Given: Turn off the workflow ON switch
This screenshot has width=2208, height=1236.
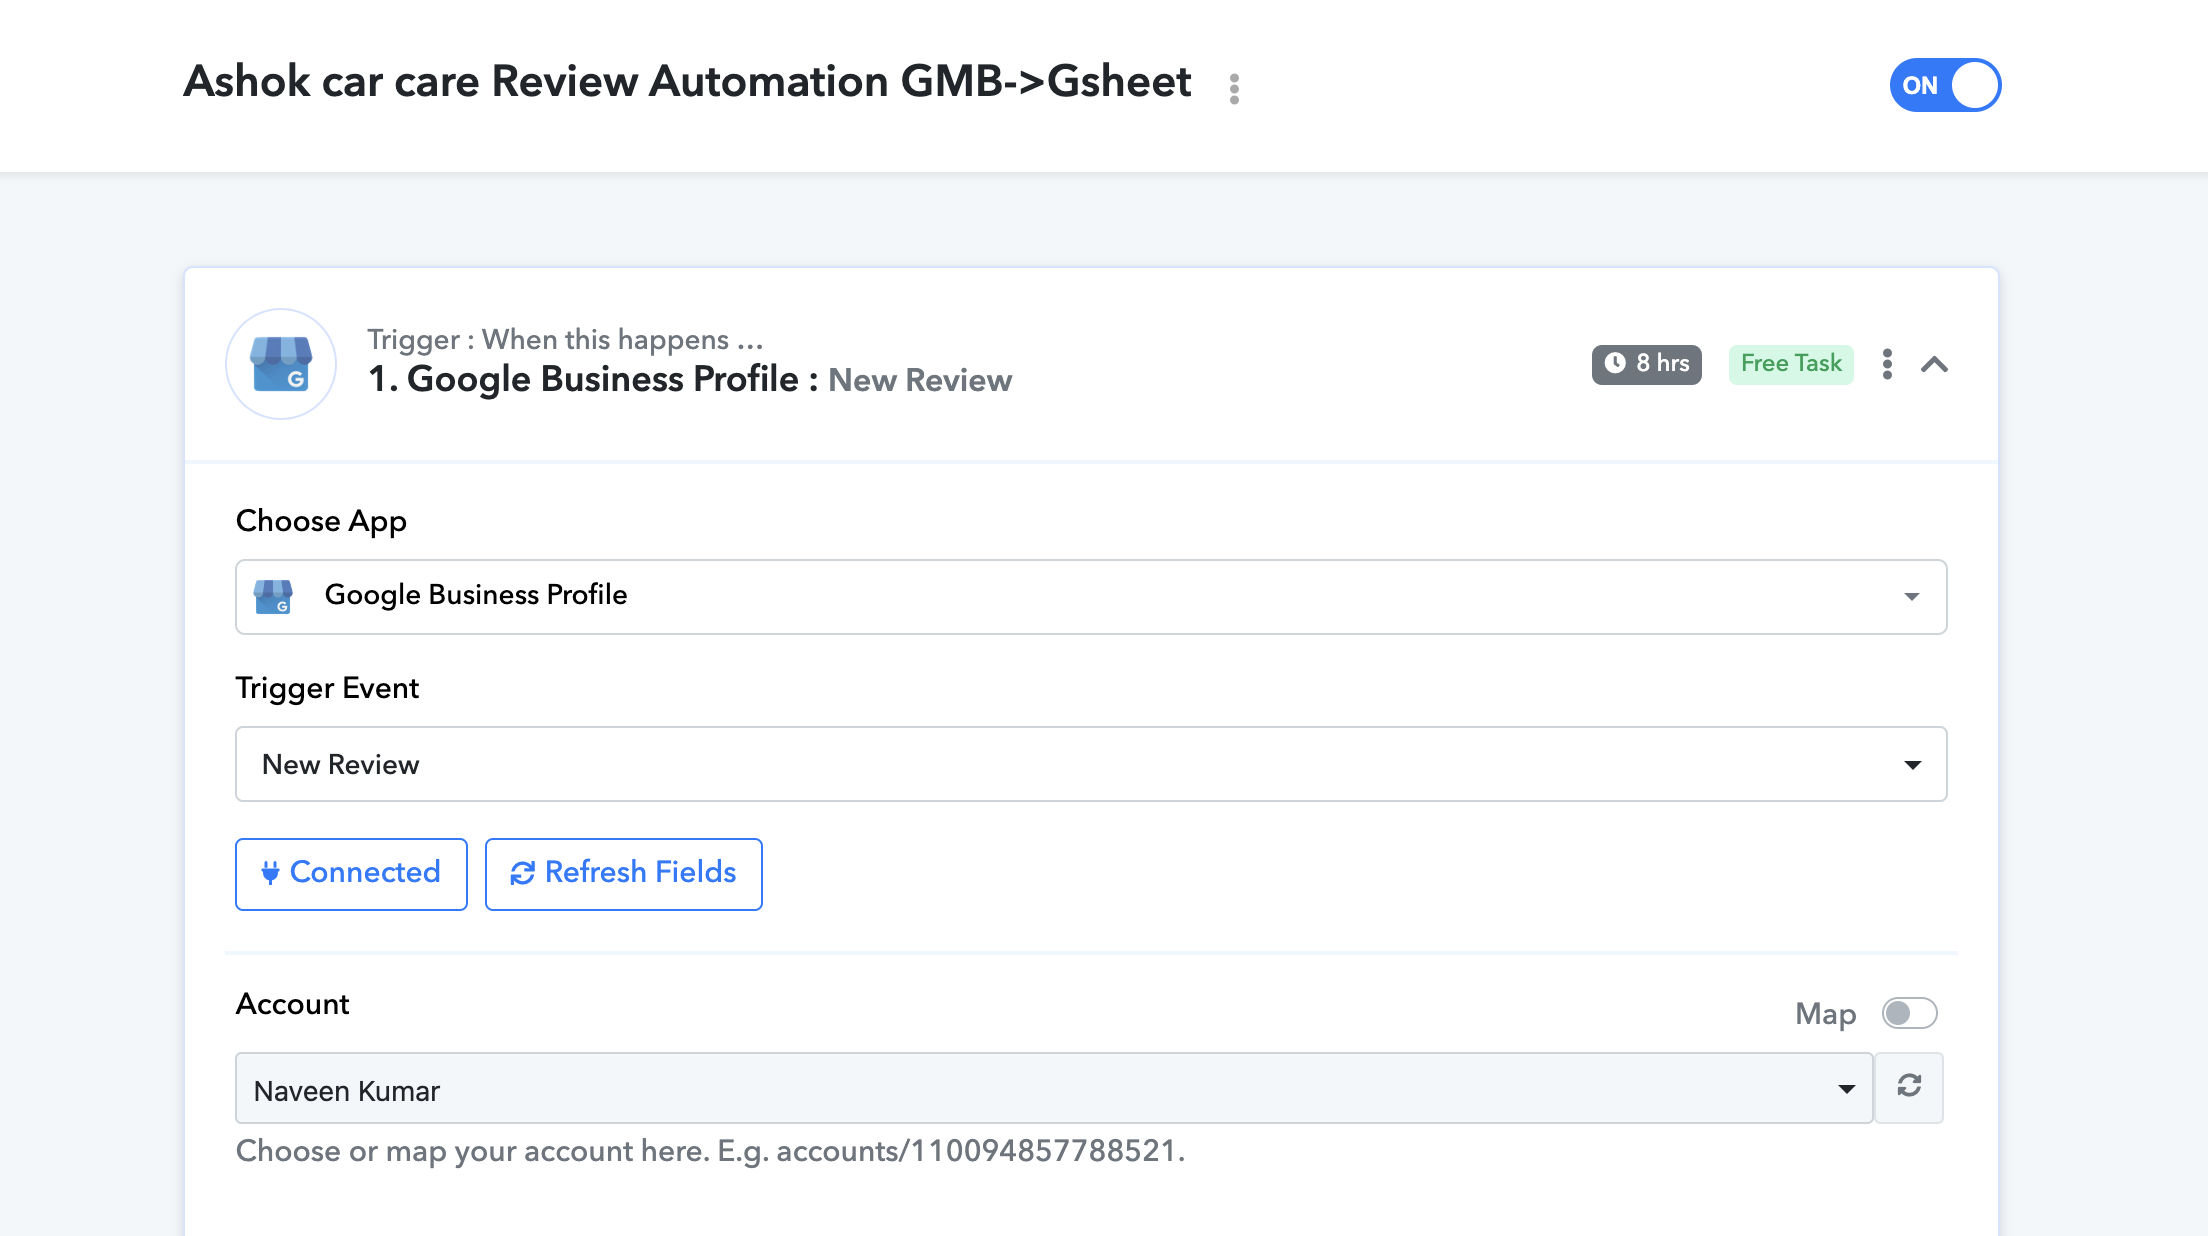Looking at the screenshot, I should [1945, 85].
